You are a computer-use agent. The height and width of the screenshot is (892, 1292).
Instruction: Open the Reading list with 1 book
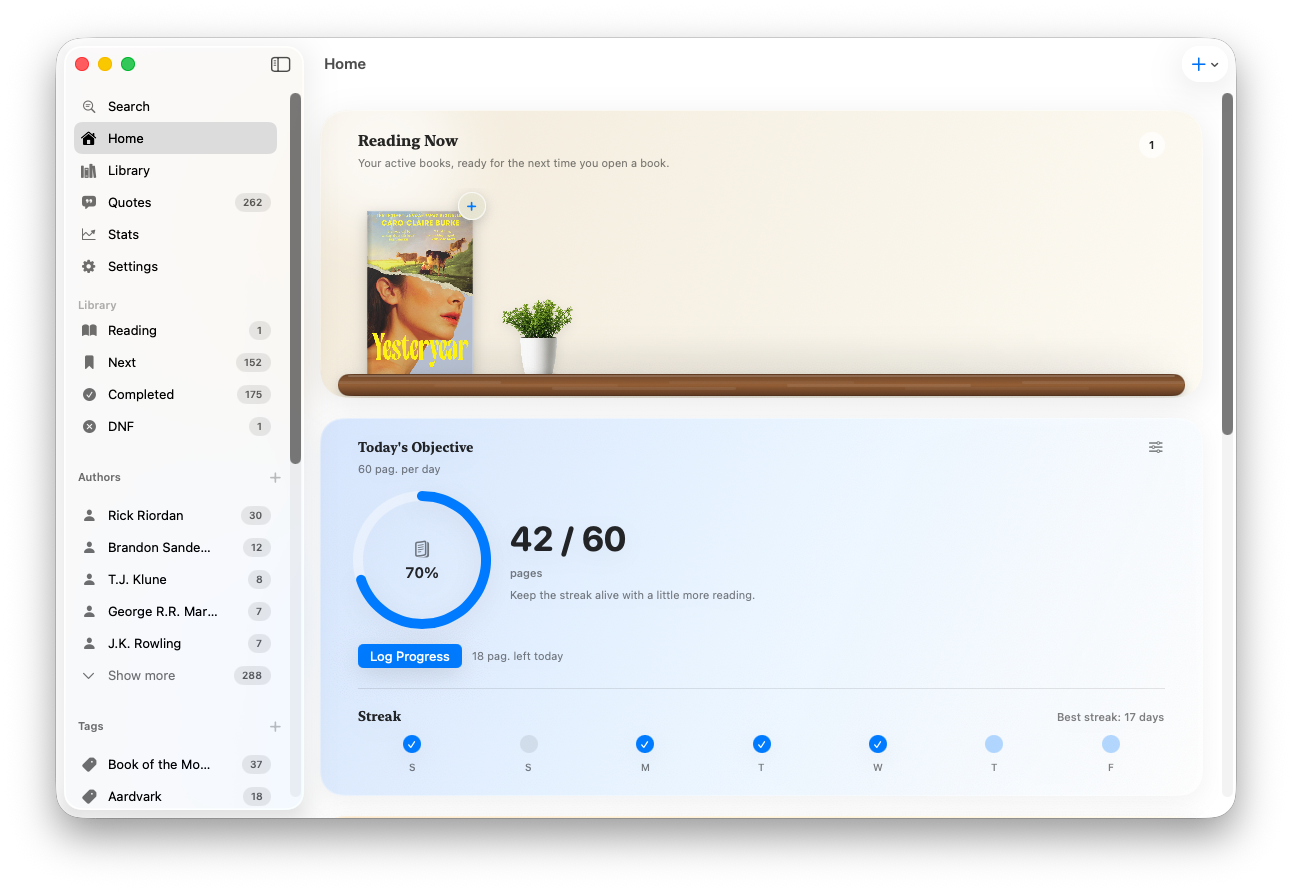pos(175,330)
